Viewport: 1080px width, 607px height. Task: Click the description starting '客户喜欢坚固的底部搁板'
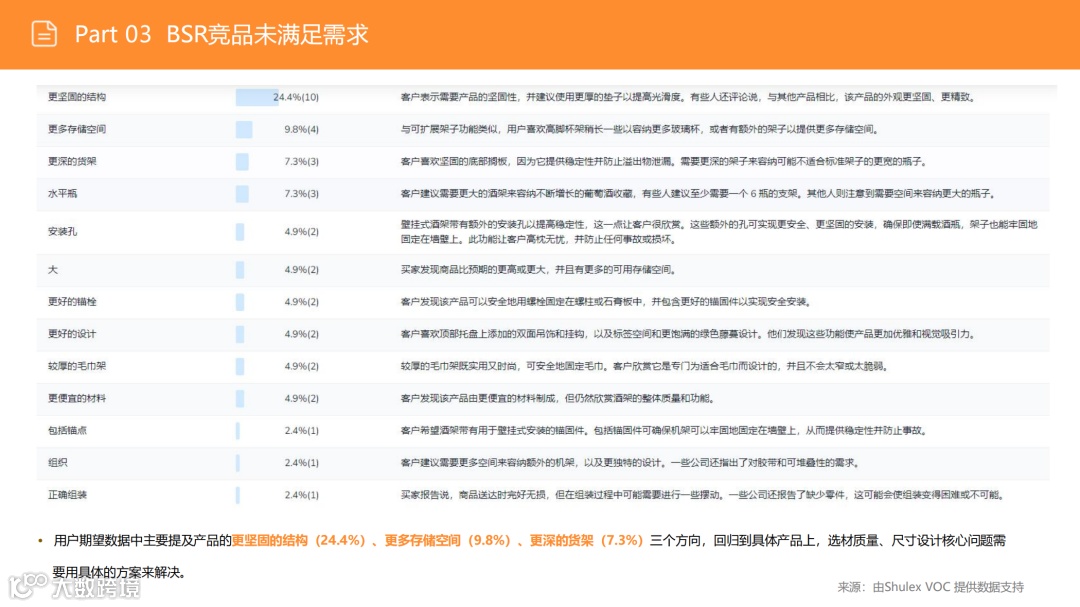664,161
